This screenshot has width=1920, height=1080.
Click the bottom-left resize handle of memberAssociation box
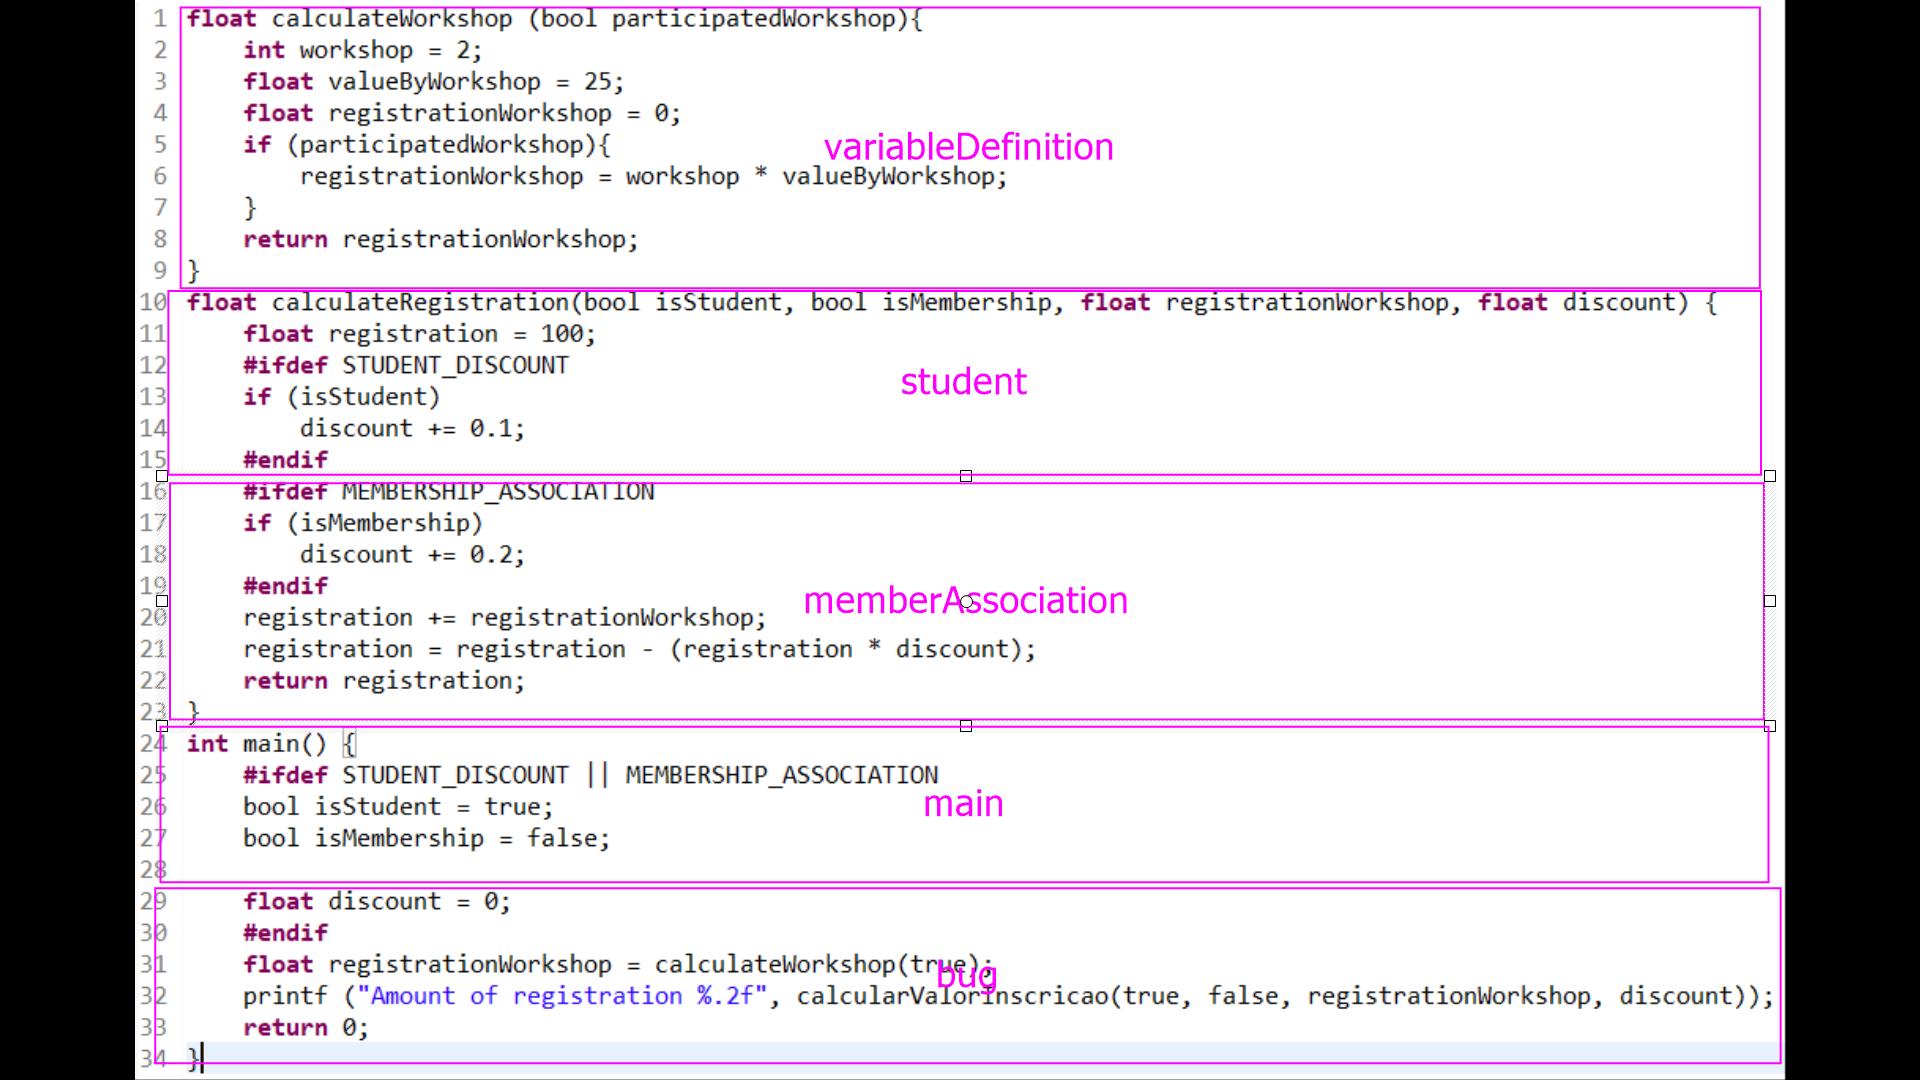pyautogui.click(x=162, y=726)
